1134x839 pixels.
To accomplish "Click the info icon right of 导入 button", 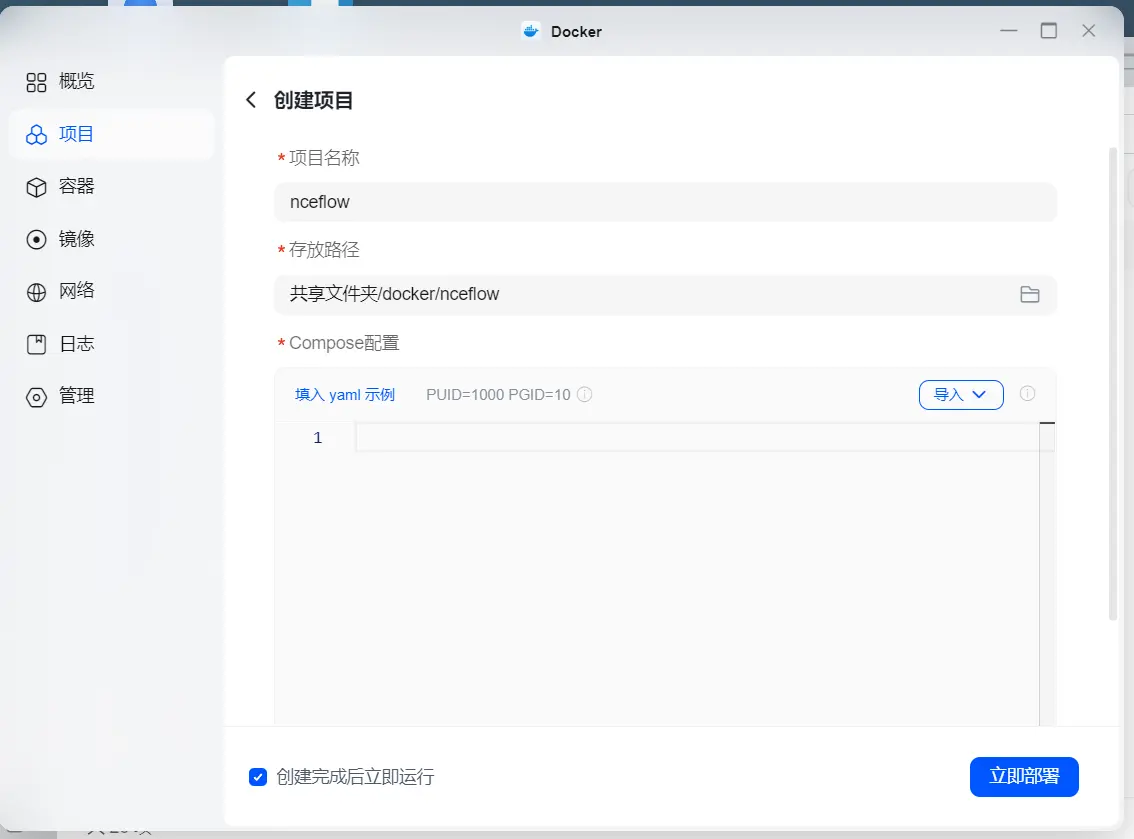I will 1027,393.
